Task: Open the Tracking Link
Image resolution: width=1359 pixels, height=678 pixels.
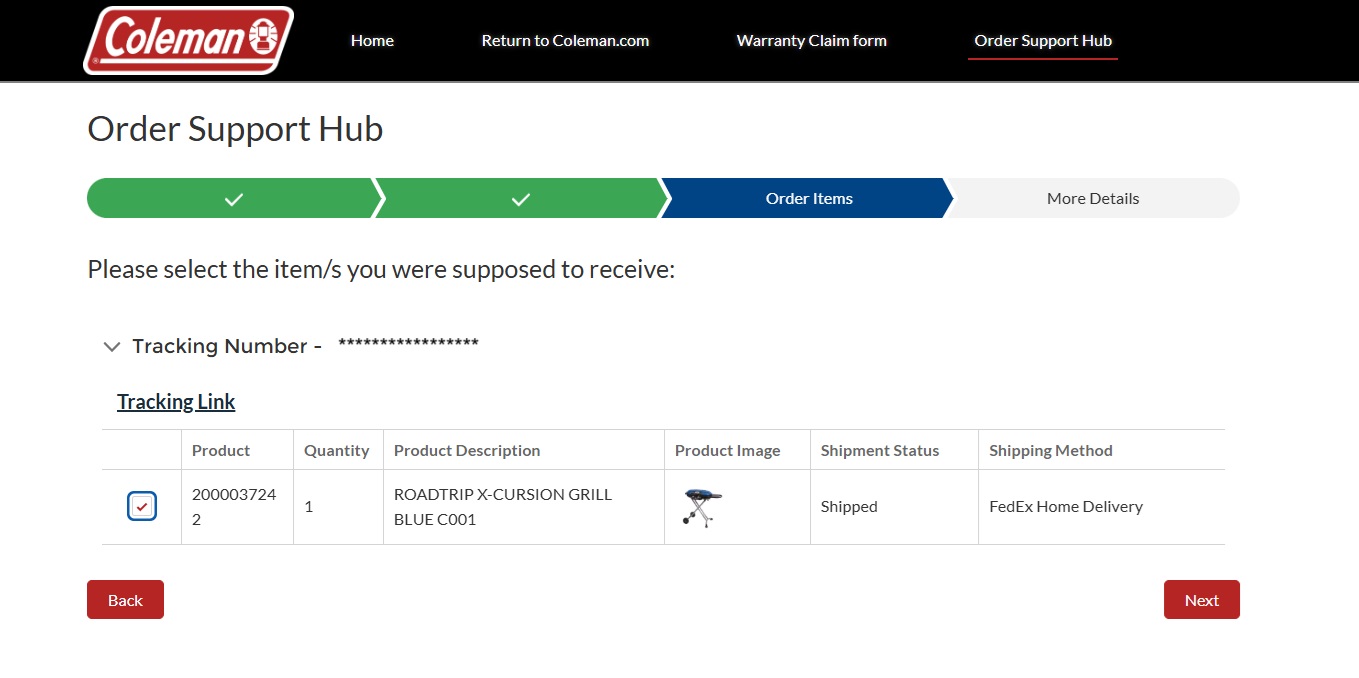Action: click(176, 402)
